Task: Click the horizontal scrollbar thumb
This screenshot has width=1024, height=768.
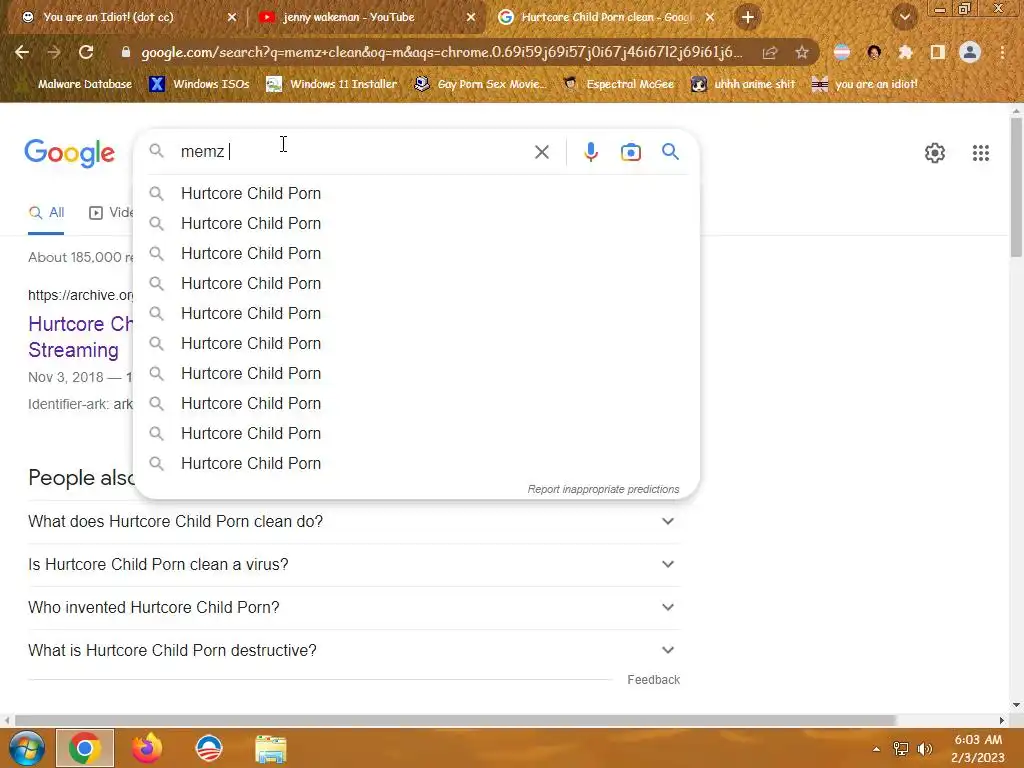Action: point(455,720)
